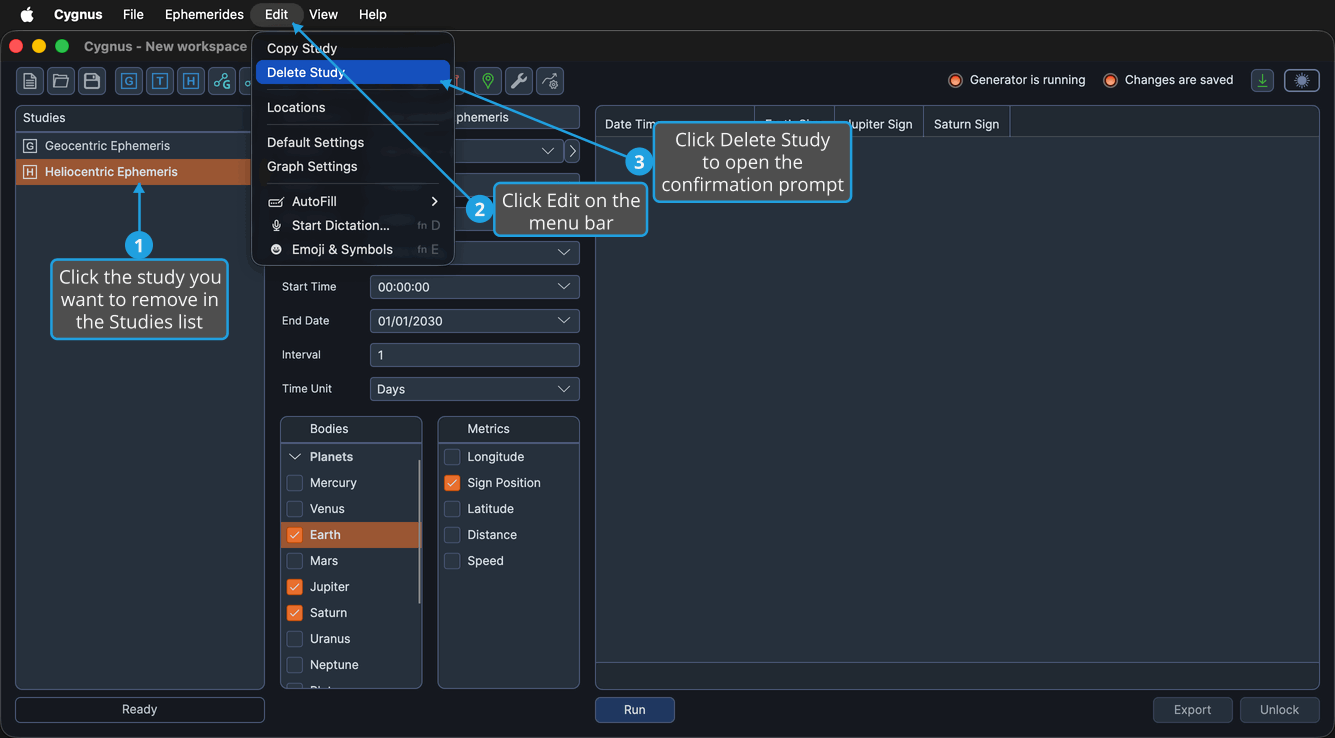This screenshot has width=1335, height=738.
Task: Toggle the sun theme switch icon
Action: click(1302, 81)
